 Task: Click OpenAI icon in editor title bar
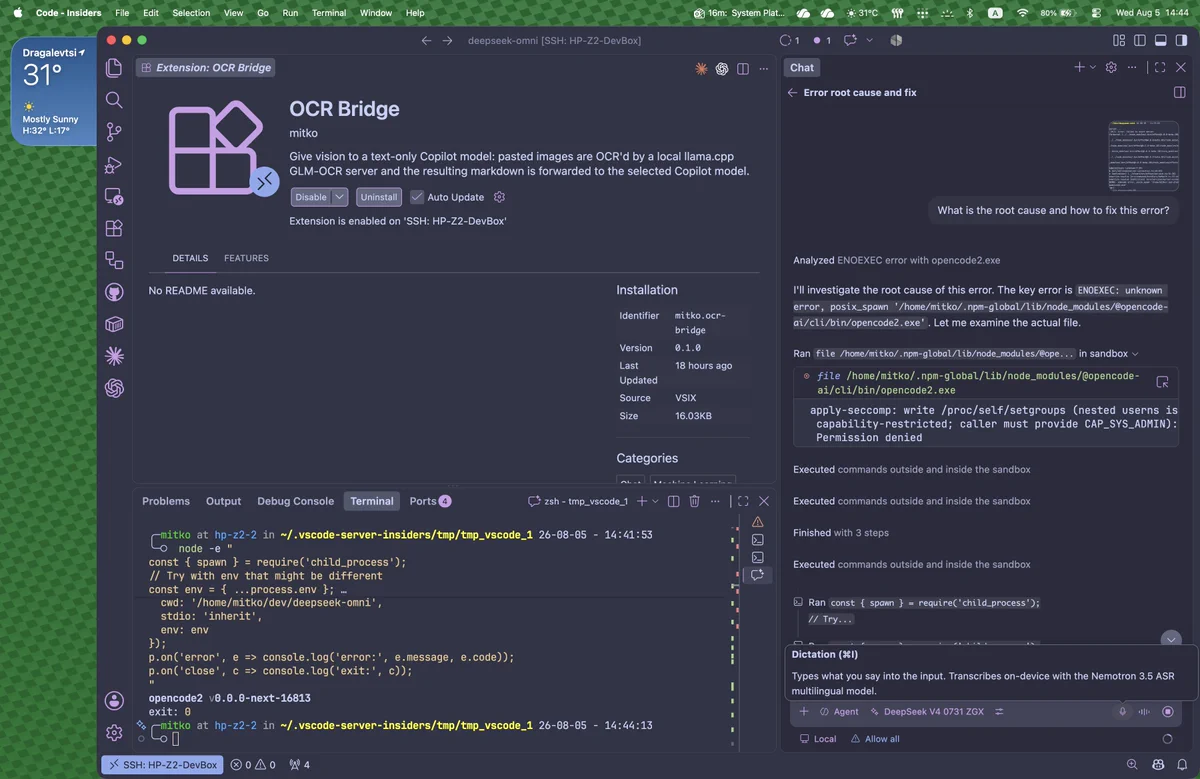[x=721, y=68]
